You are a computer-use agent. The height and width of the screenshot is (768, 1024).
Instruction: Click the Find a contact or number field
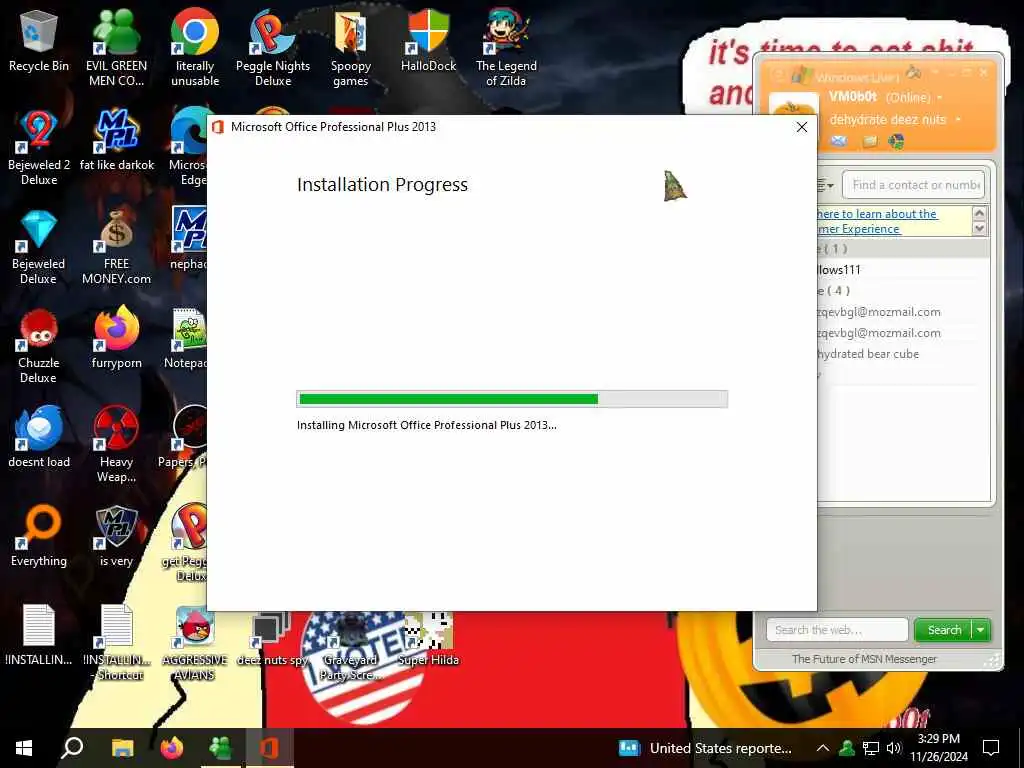913,185
